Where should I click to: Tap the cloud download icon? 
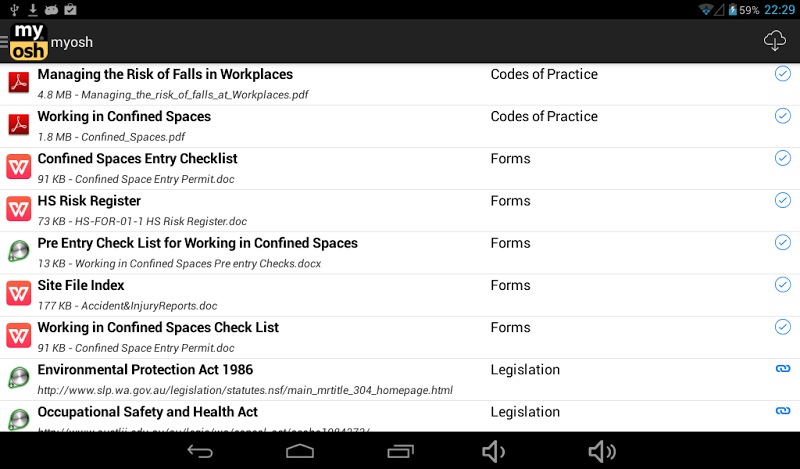774,40
